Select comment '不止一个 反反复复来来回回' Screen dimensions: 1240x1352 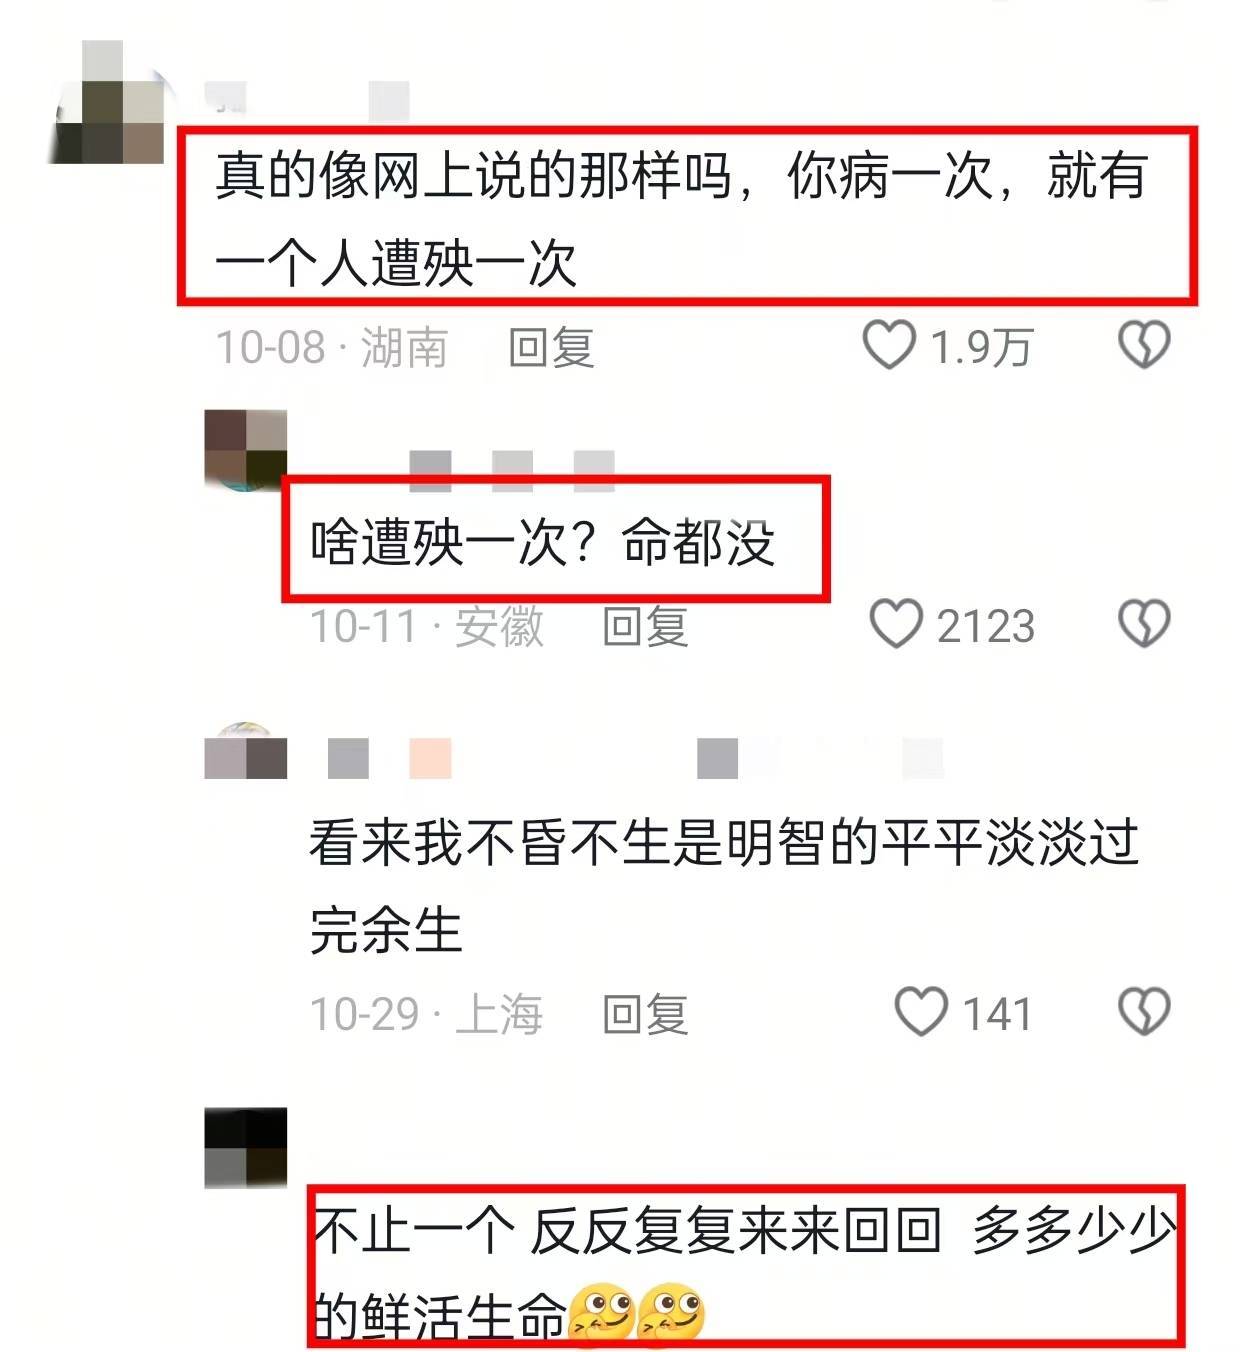628,1229
